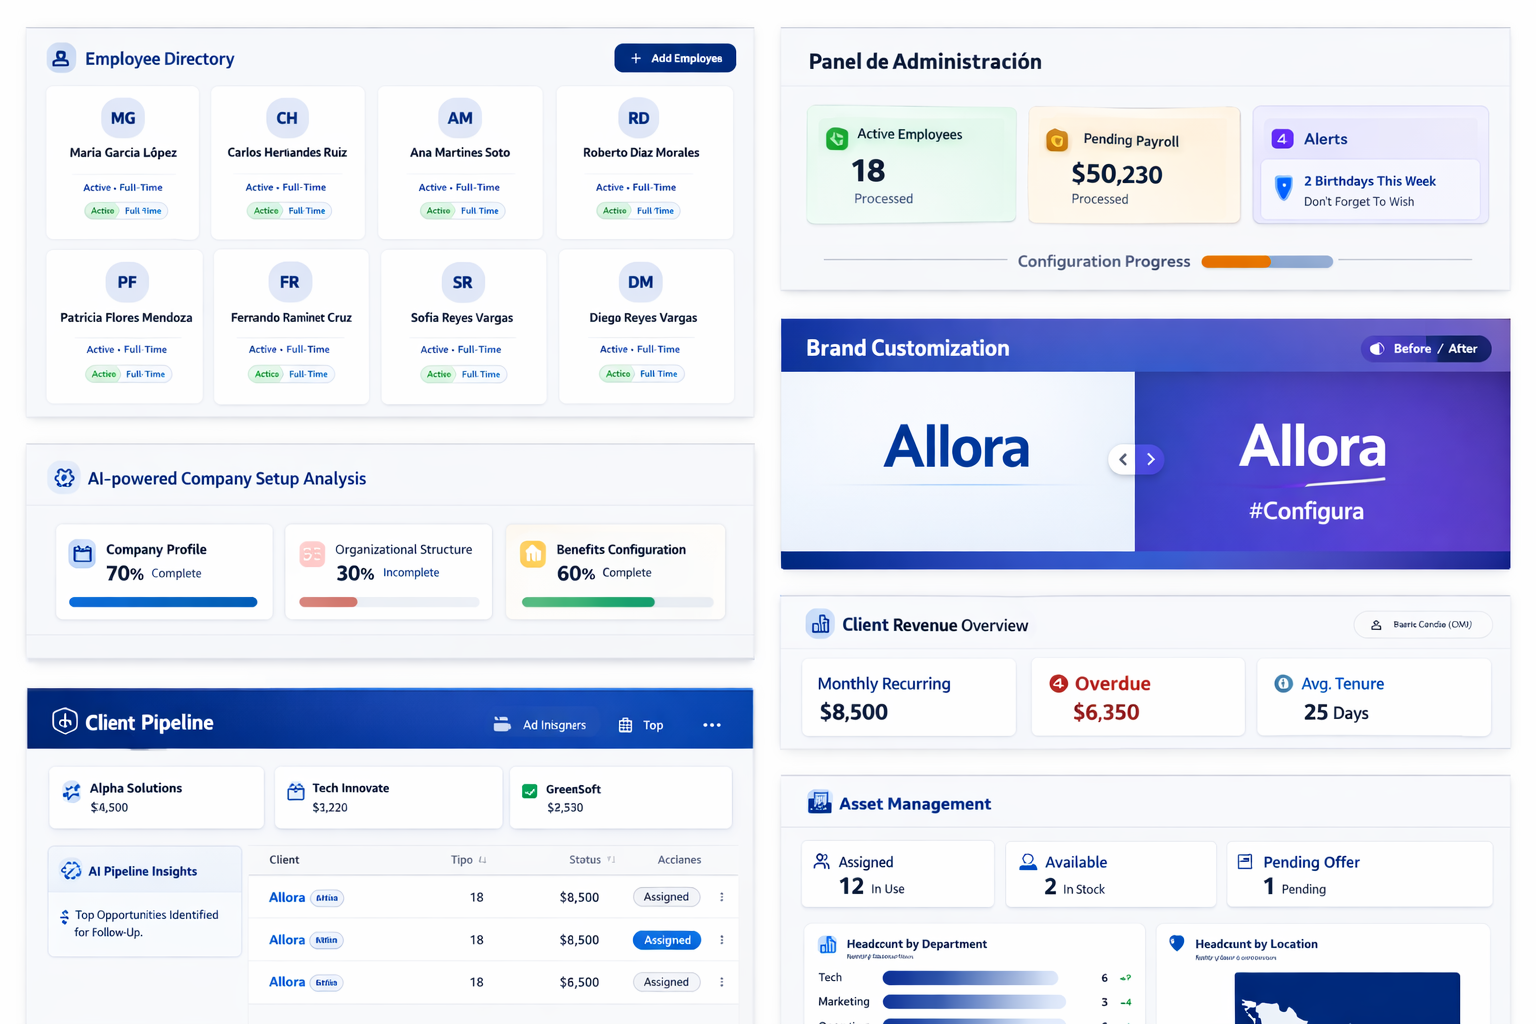Select the AI-powered Company Setup Analysis gear icon

[63, 477]
